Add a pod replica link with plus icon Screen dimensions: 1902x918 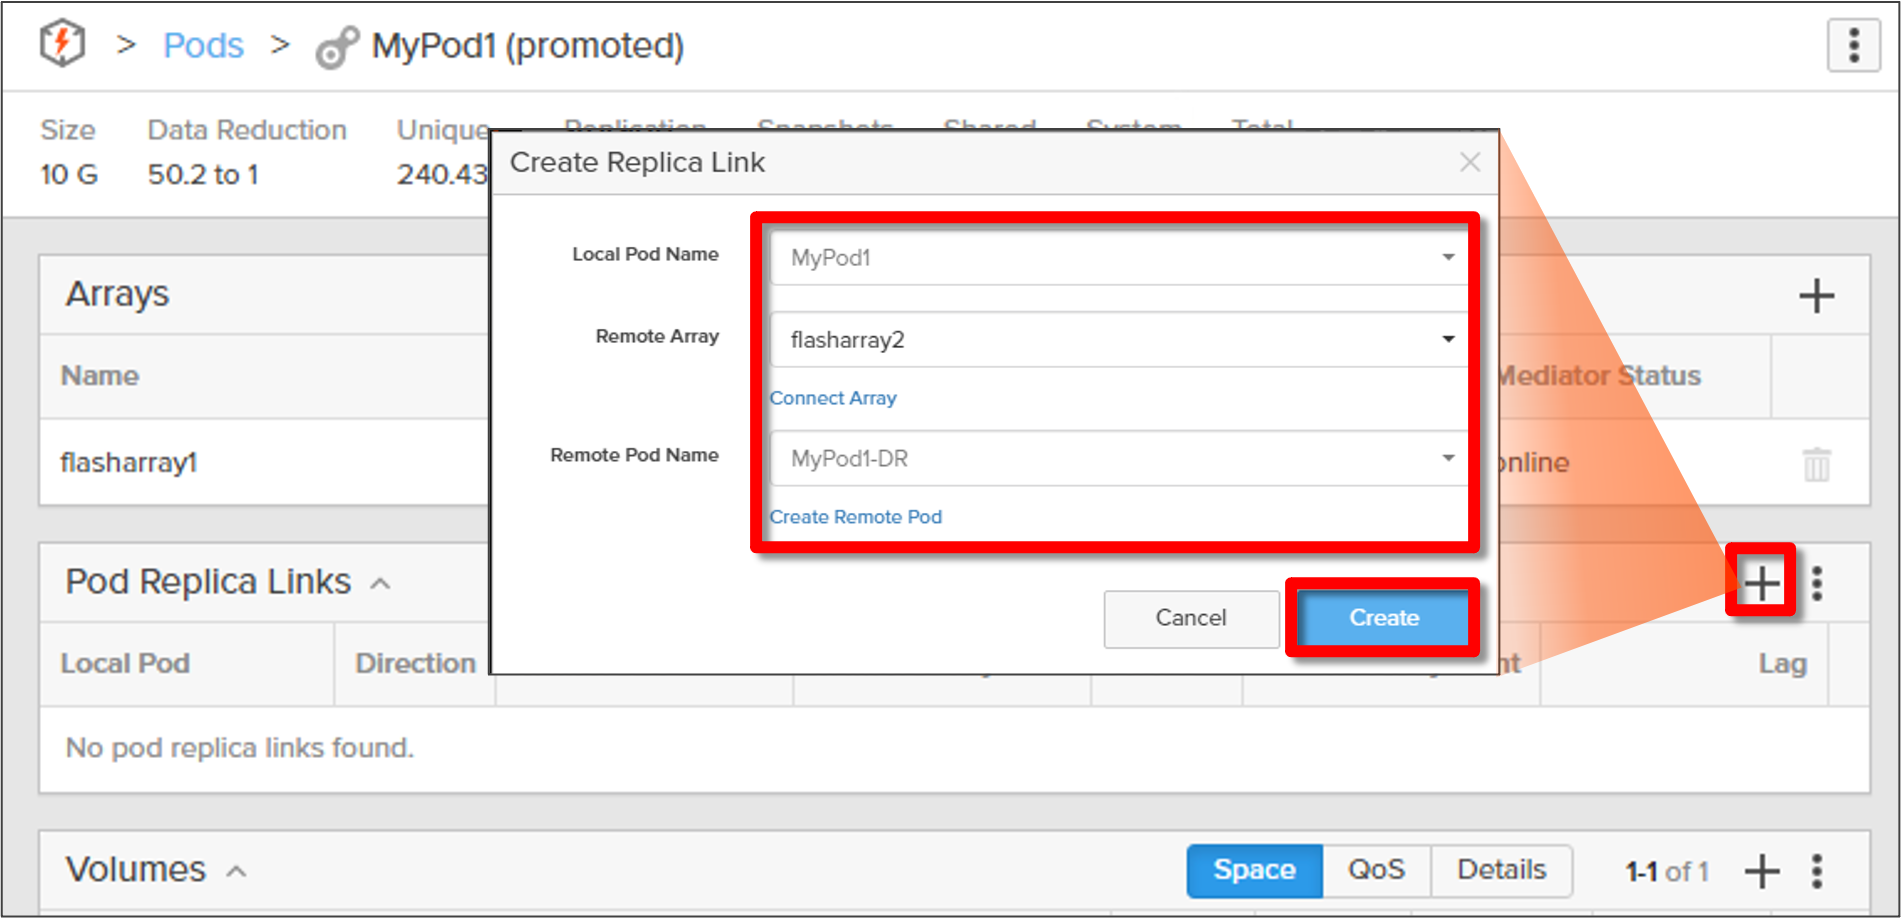[1762, 582]
